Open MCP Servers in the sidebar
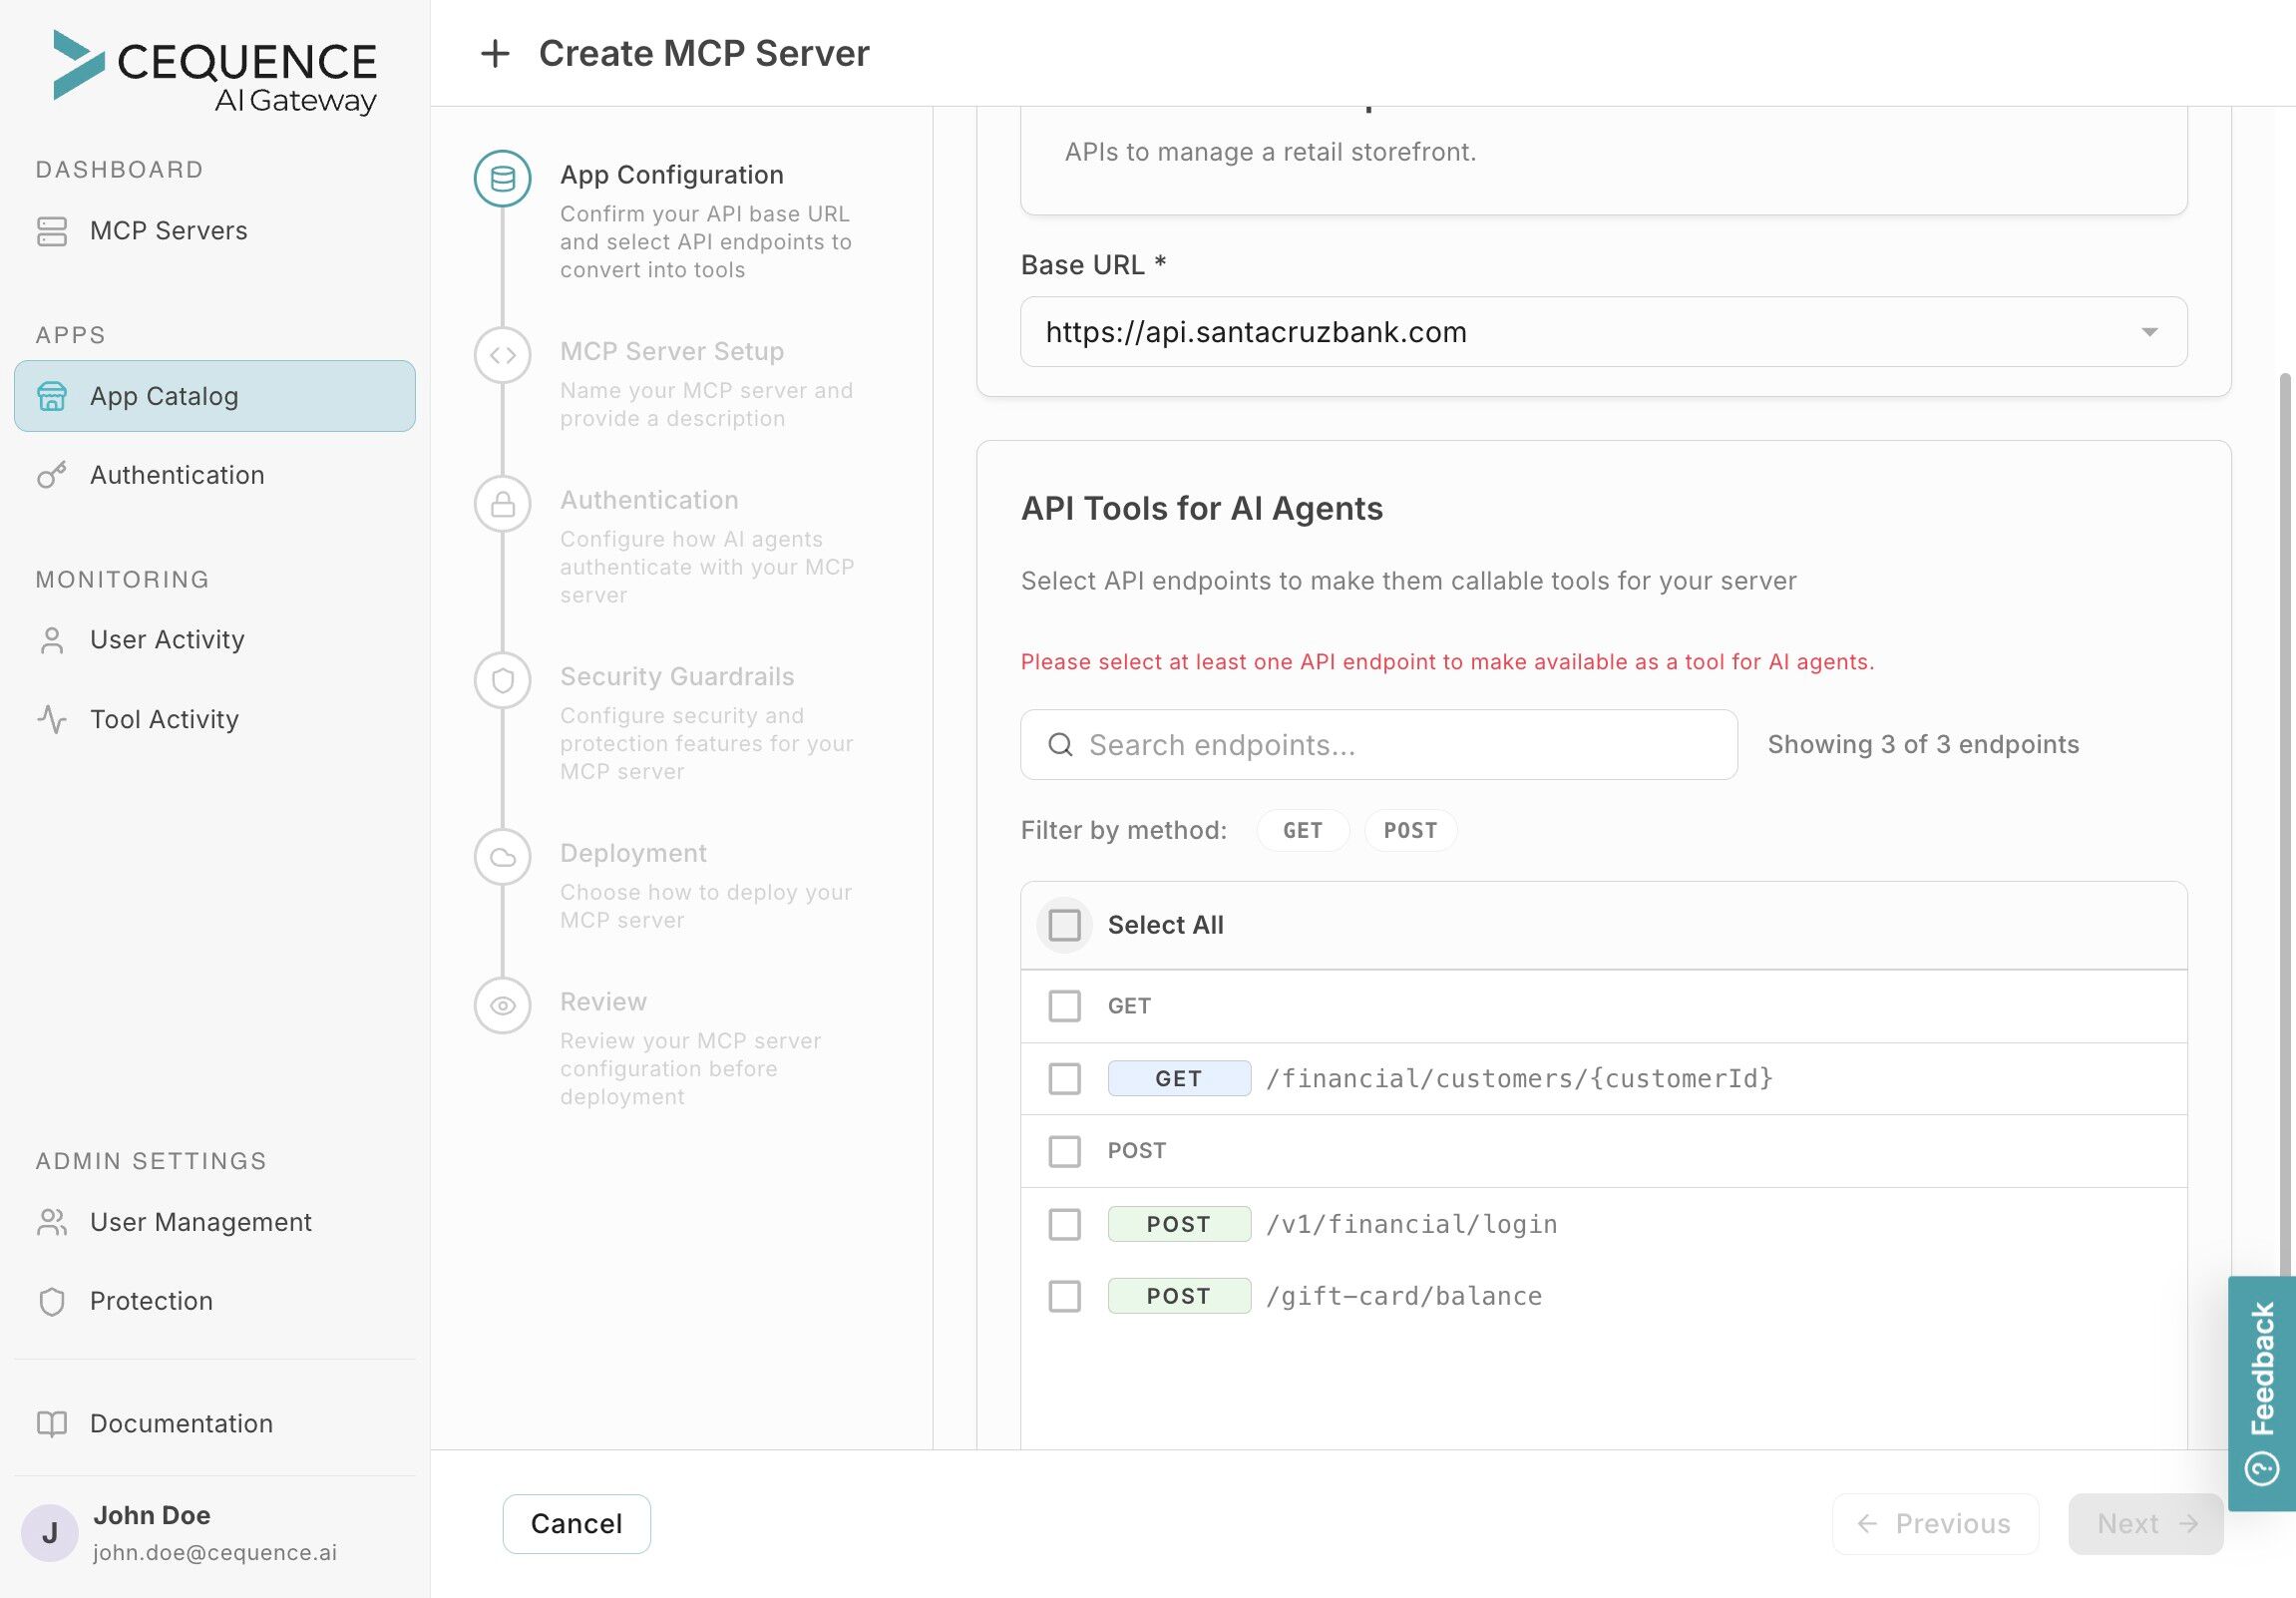This screenshot has width=2296, height=1598. click(x=168, y=231)
